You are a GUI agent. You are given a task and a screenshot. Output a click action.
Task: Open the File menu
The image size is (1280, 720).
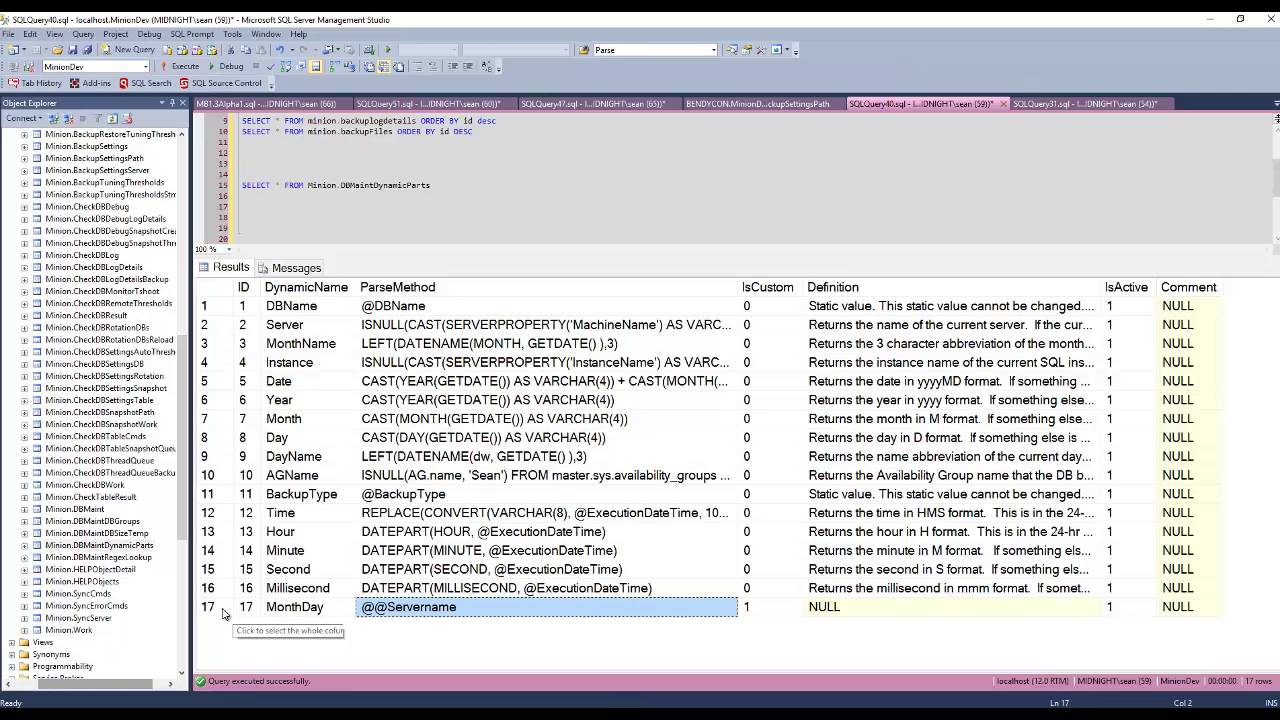pos(8,34)
